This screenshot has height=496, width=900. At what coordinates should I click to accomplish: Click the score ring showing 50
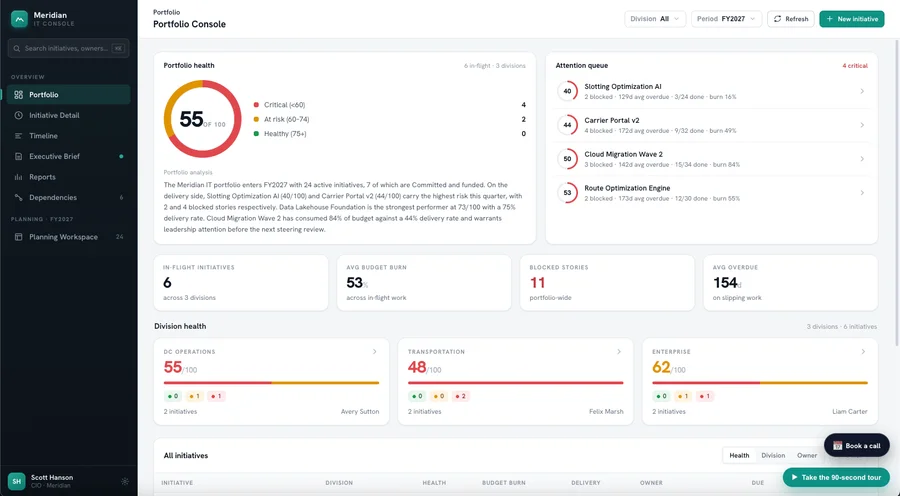pos(567,159)
